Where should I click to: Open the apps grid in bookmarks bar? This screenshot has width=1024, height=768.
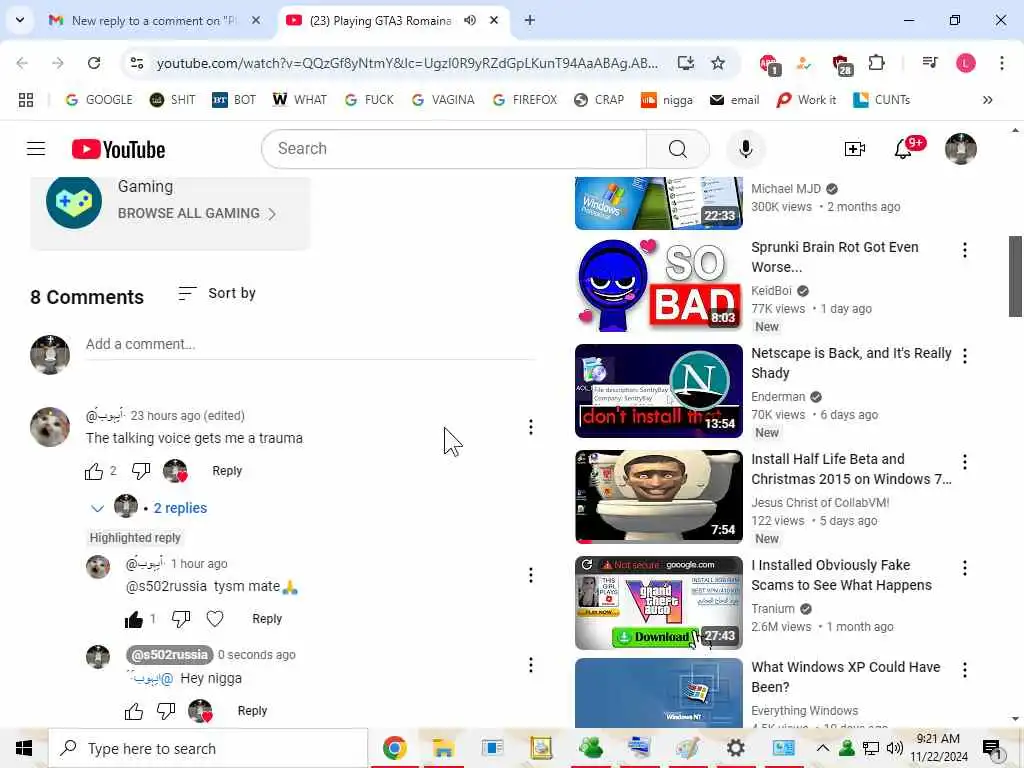point(25,100)
